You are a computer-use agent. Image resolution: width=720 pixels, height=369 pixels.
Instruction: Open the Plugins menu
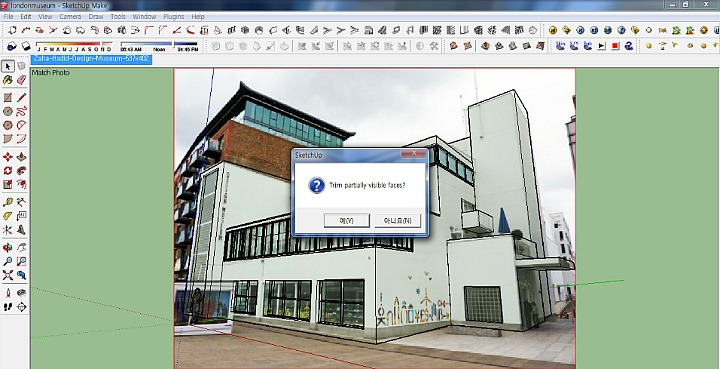(174, 17)
